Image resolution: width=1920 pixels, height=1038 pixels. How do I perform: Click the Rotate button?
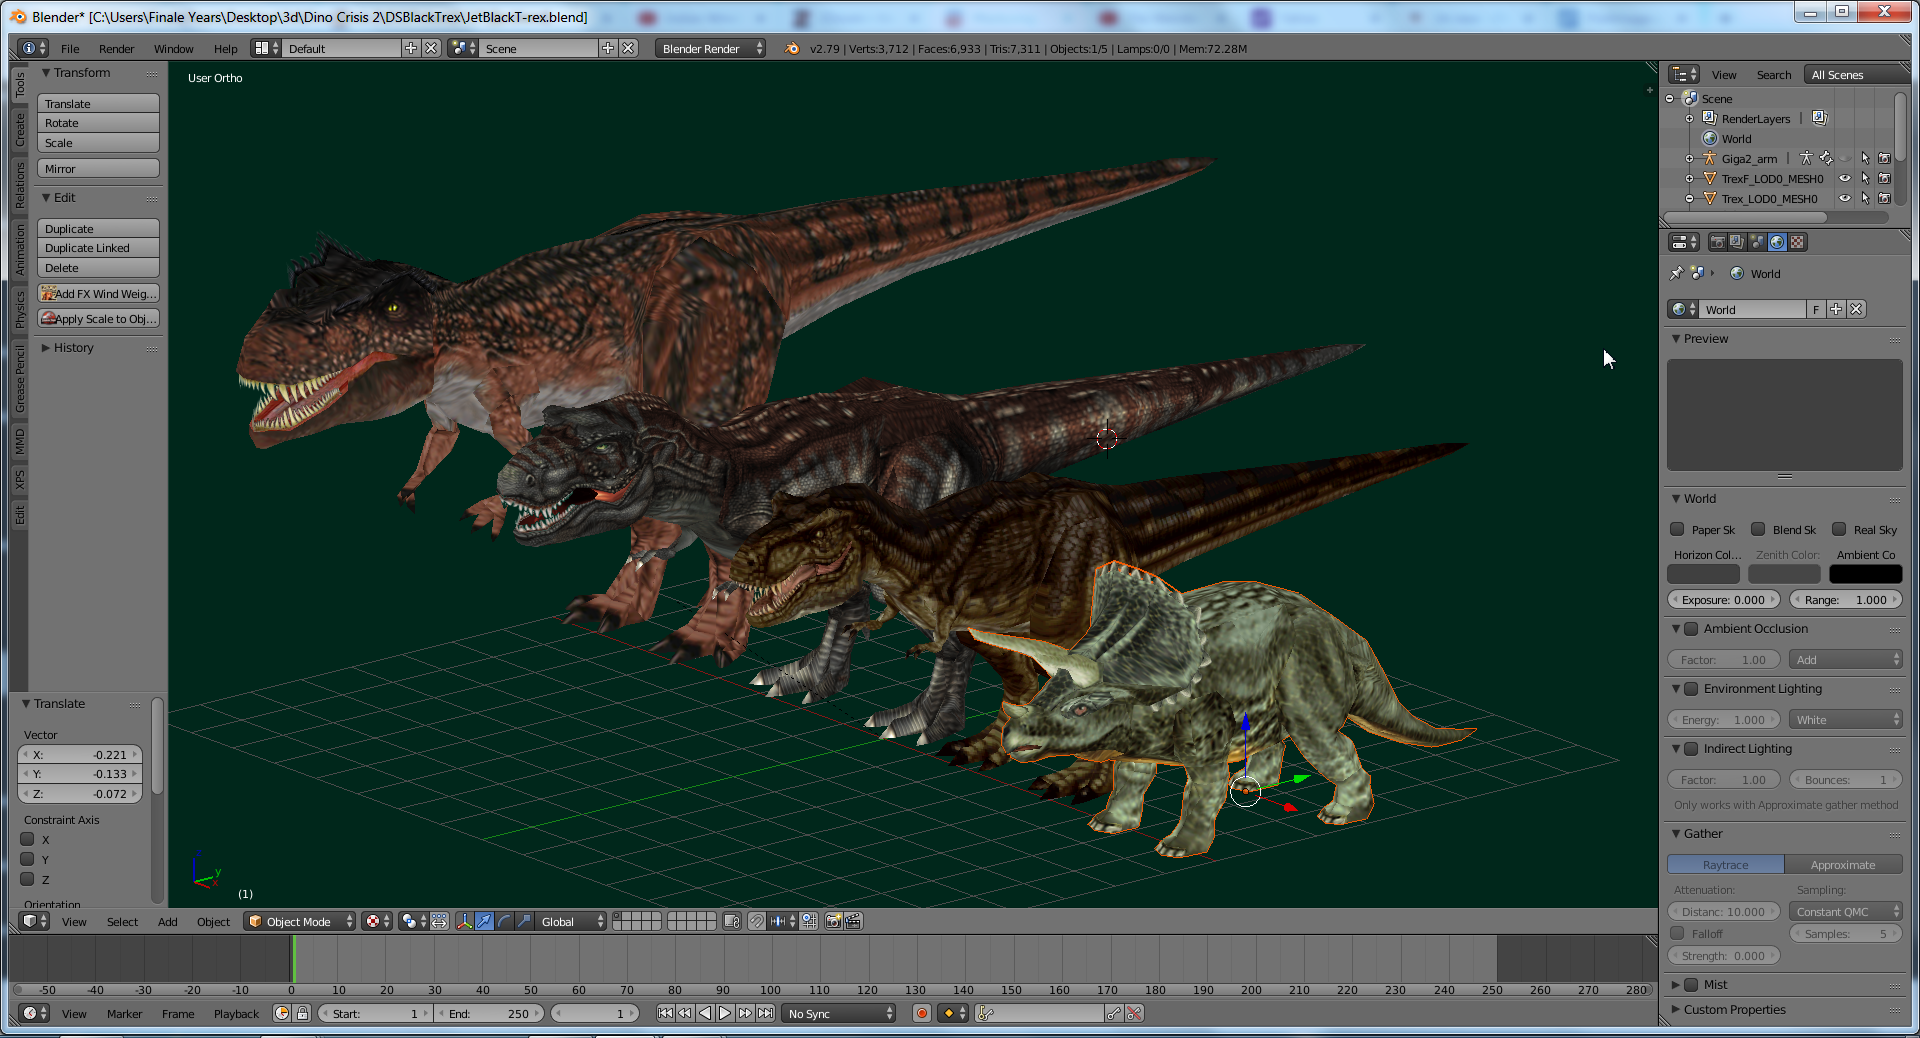pos(98,123)
